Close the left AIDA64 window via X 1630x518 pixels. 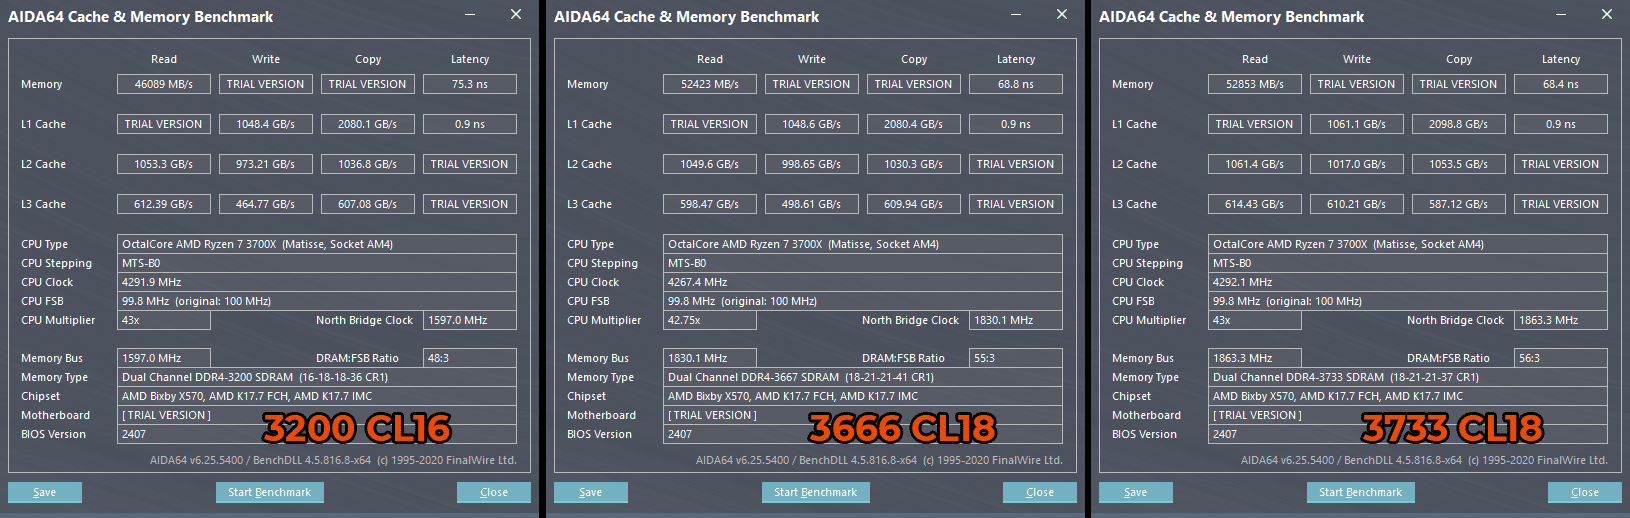pos(516,15)
